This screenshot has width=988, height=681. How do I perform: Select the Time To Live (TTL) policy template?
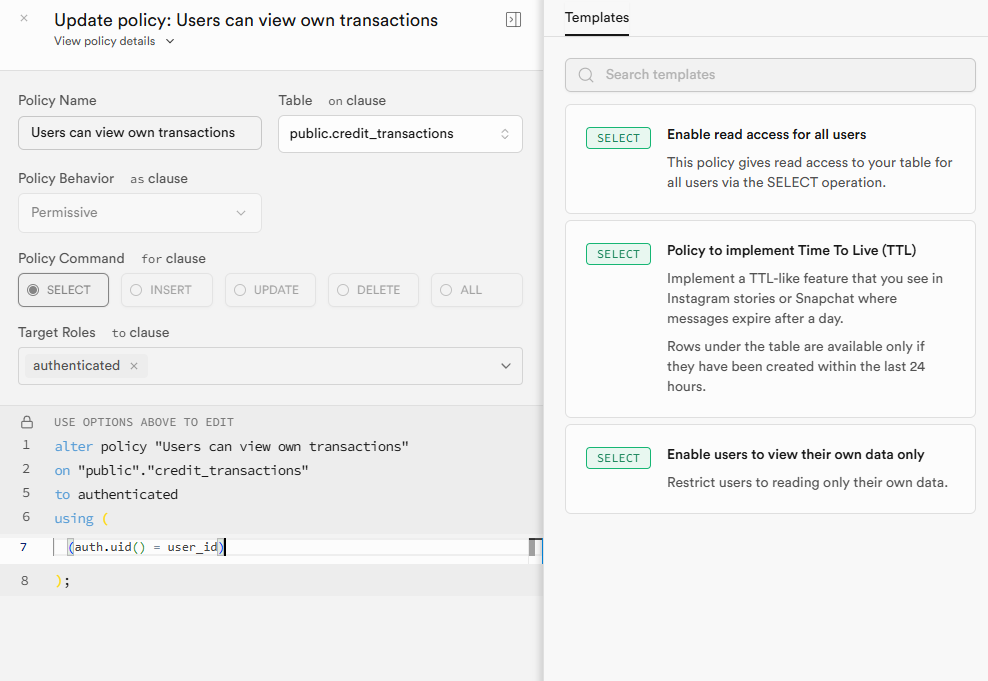point(770,319)
